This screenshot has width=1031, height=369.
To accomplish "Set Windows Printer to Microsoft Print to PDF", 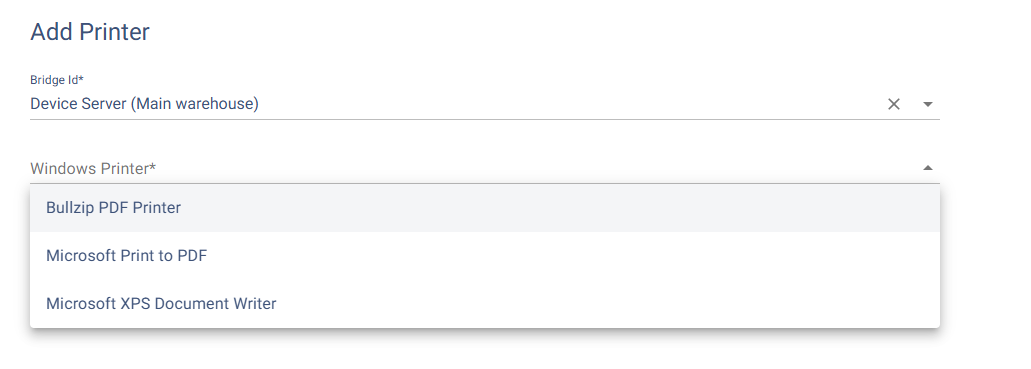I will pos(485,256).
